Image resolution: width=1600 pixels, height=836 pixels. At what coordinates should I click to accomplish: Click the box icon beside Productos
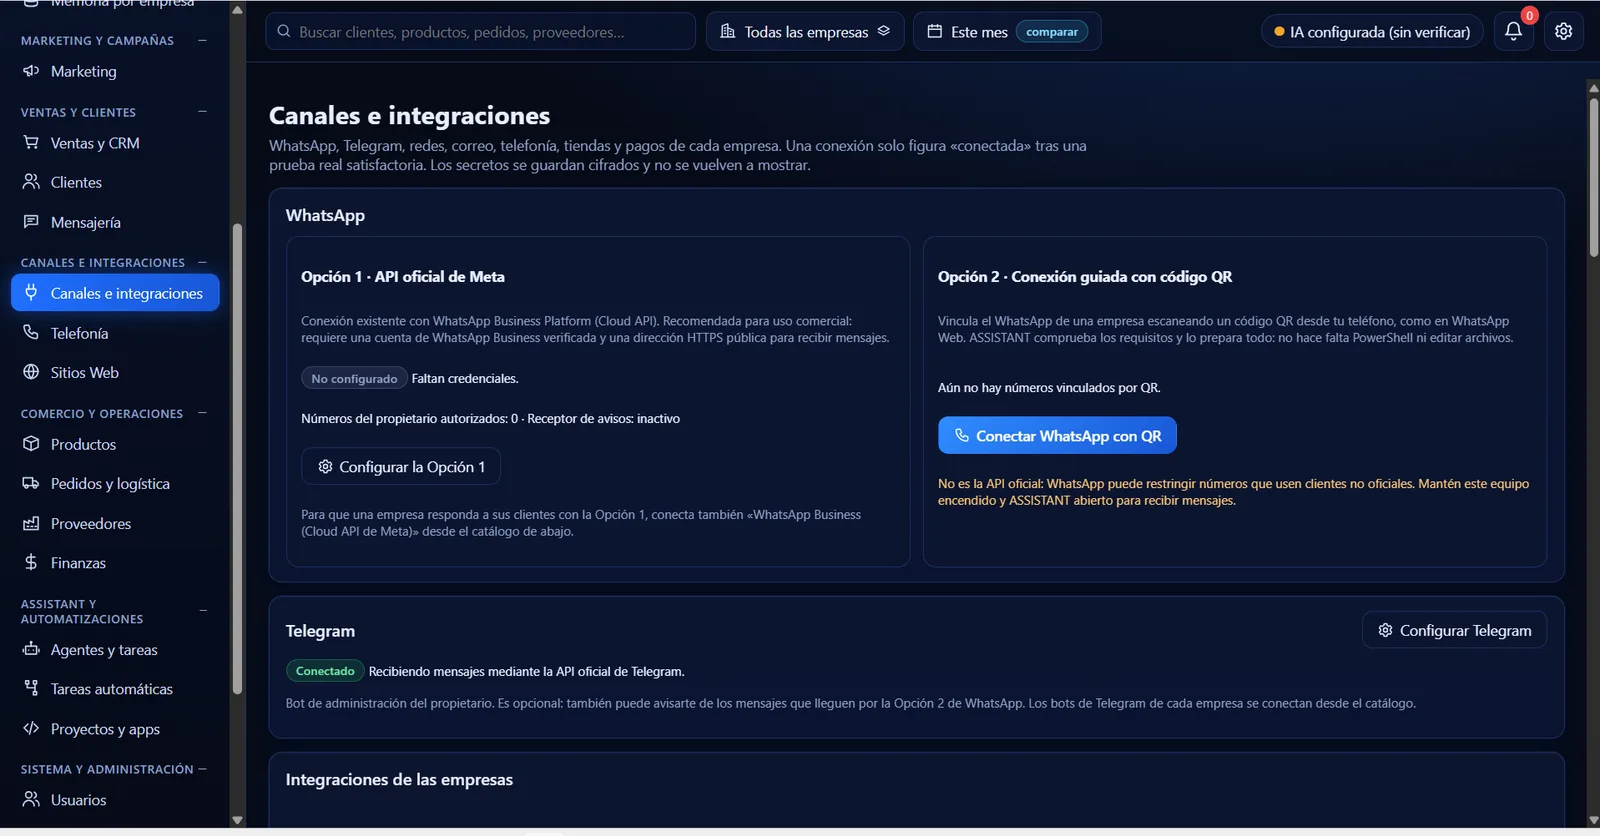click(x=31, y=444)
